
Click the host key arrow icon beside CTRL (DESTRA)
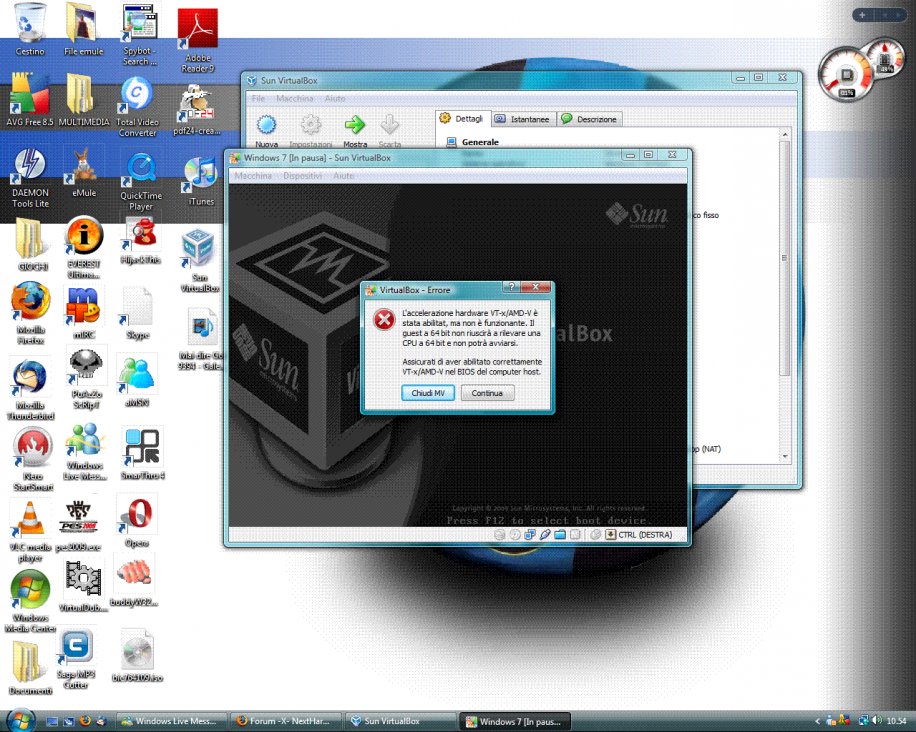click(x=610, y=535)
